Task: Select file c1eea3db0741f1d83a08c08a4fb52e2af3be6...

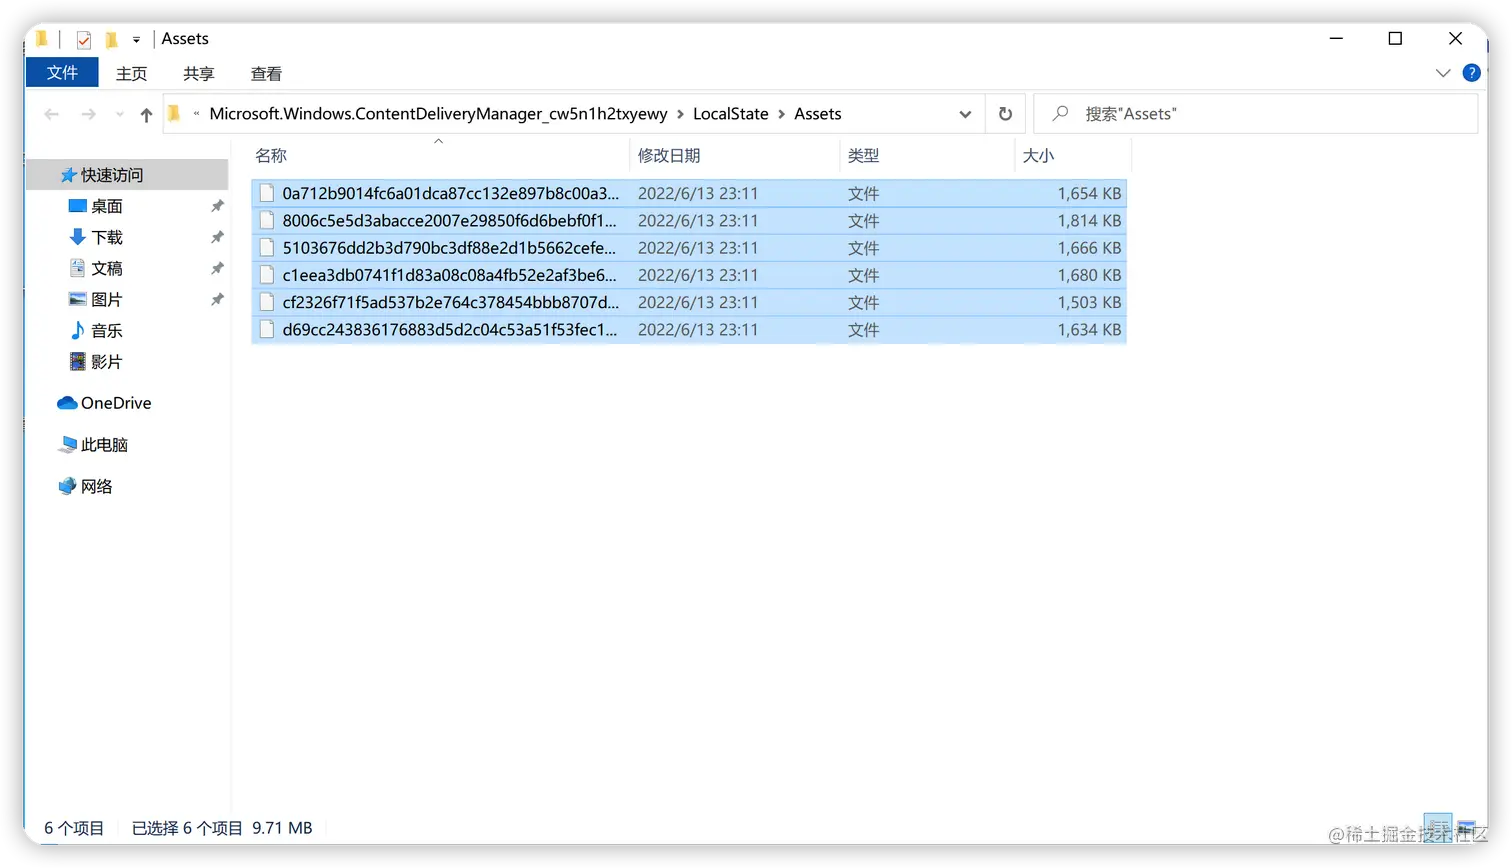Action: click(689, 275)
